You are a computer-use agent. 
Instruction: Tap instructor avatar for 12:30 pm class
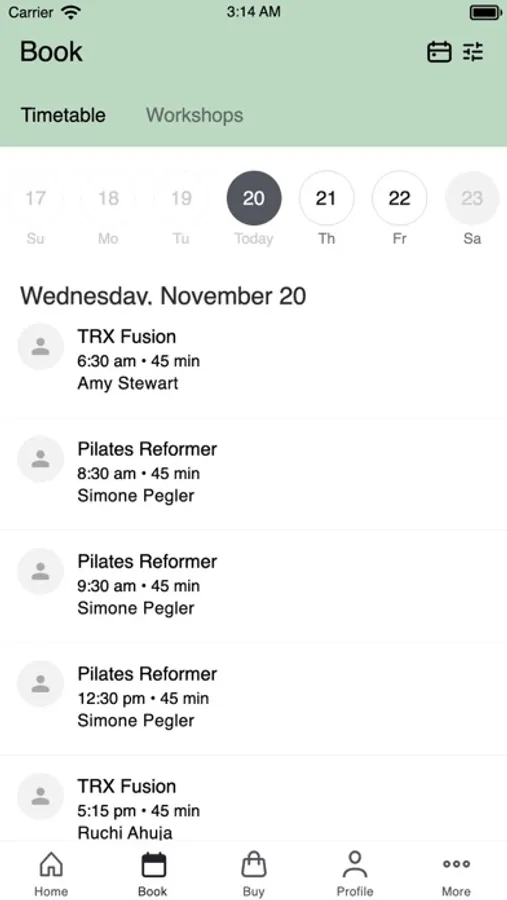pyautogui.click(x=40, y=684)
